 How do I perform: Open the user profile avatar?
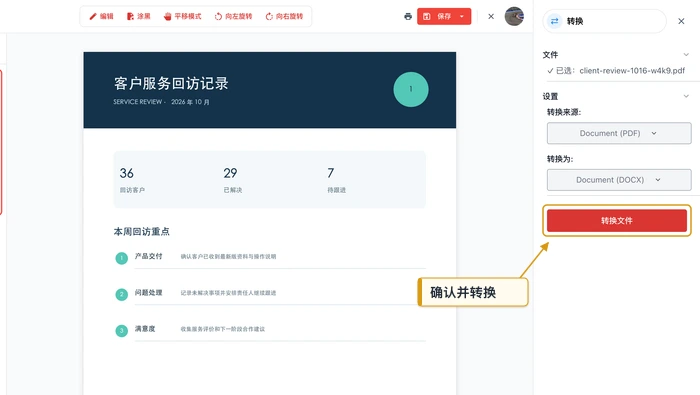coord(514,16)
